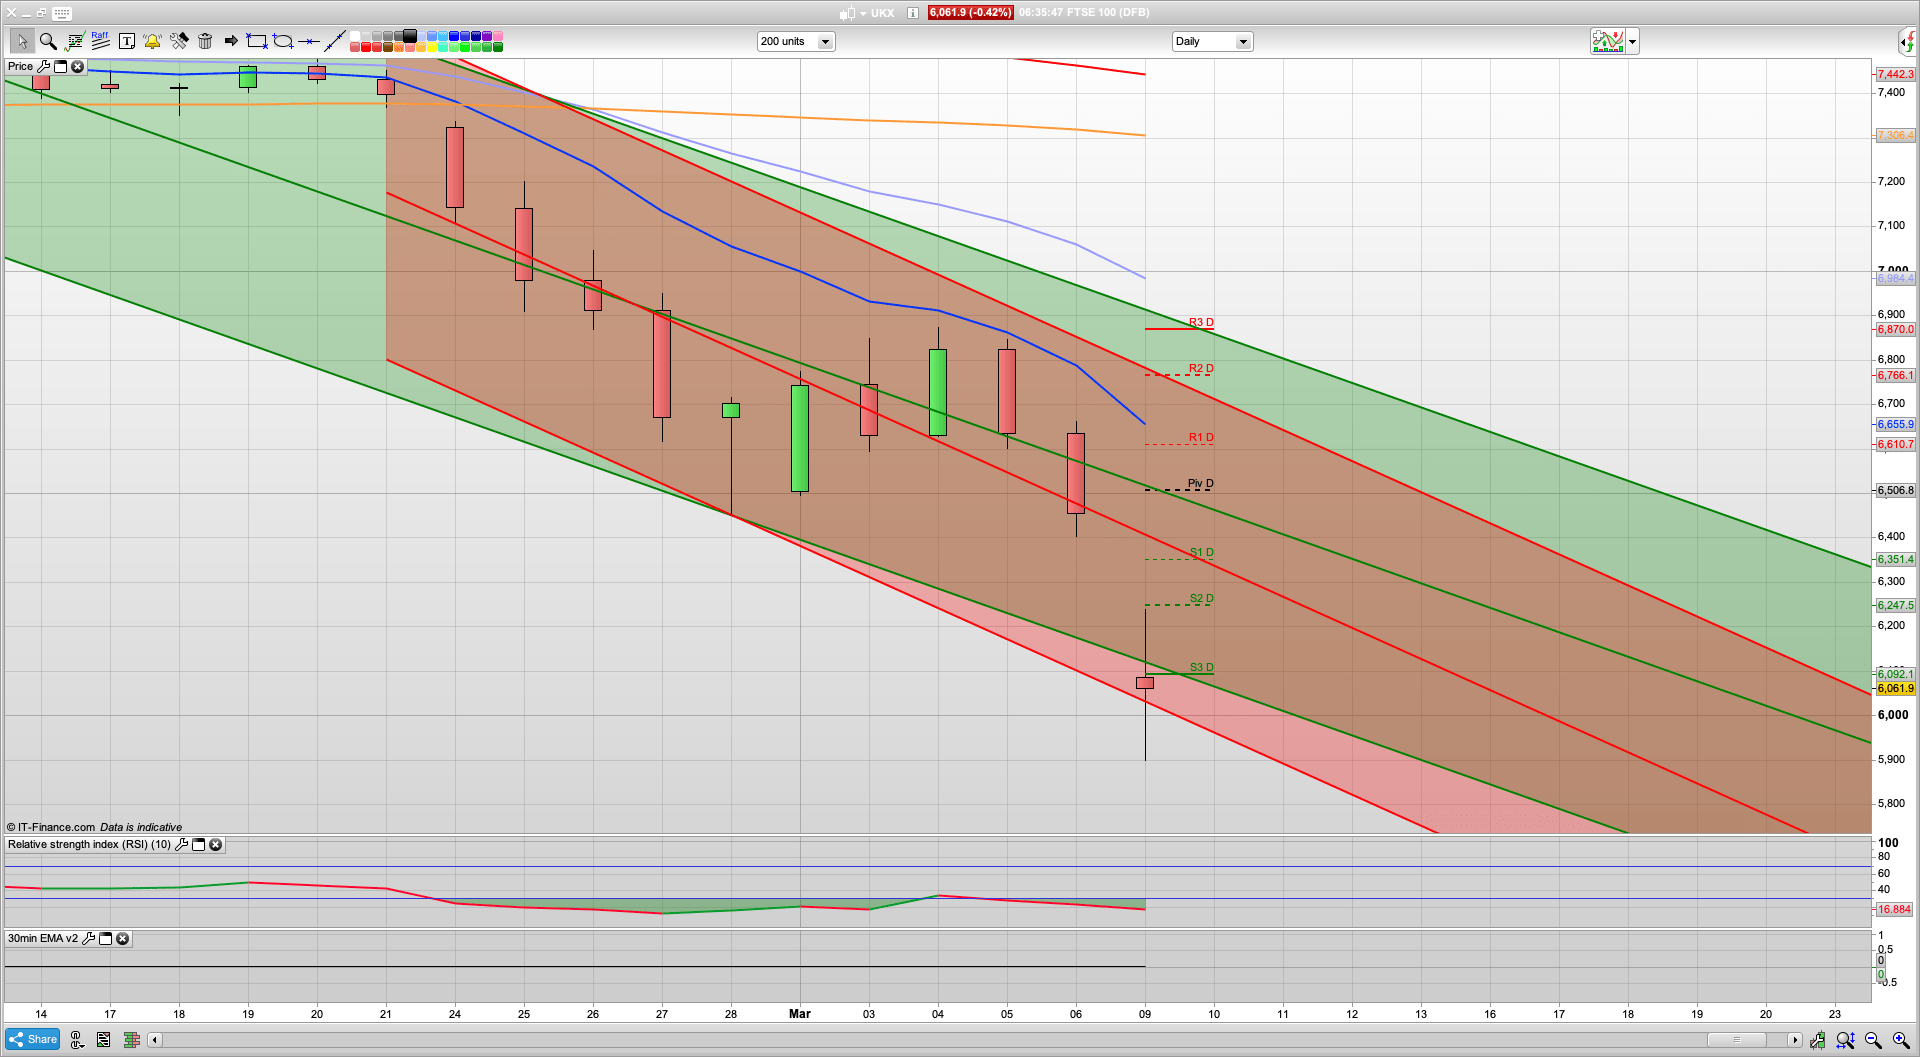1920x1057 pixels.
Task: Click the horizontal scrollbar left arrow
Action: click(x=154, y=1040)
